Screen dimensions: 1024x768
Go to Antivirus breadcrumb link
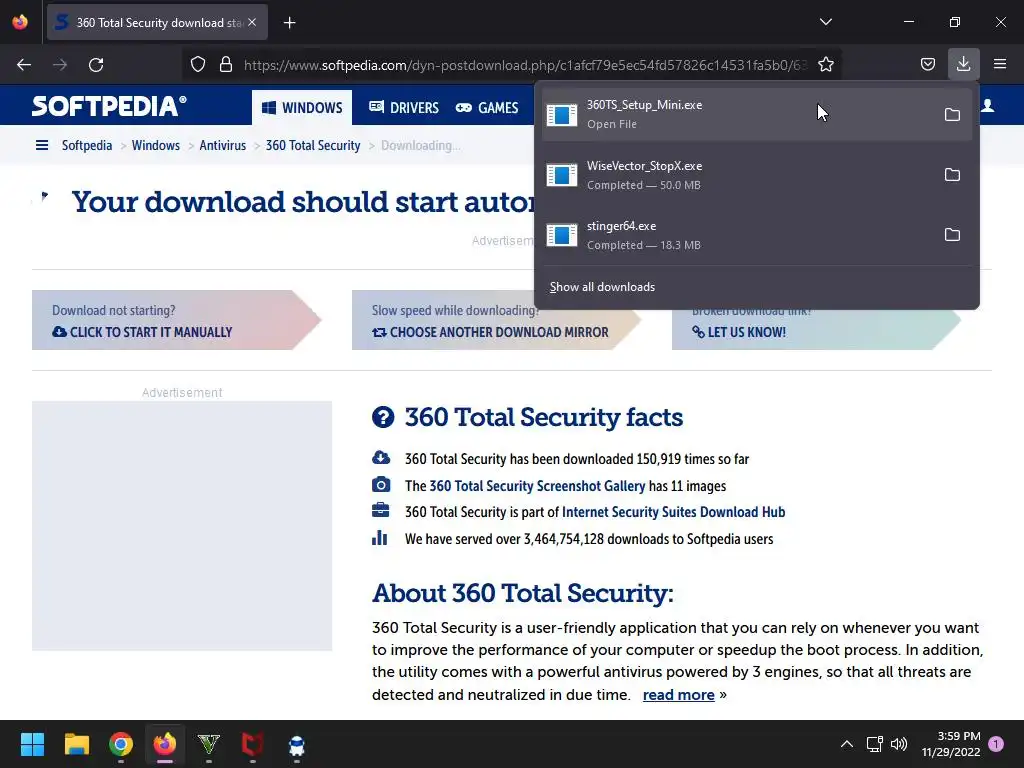[x=223, y=145]
